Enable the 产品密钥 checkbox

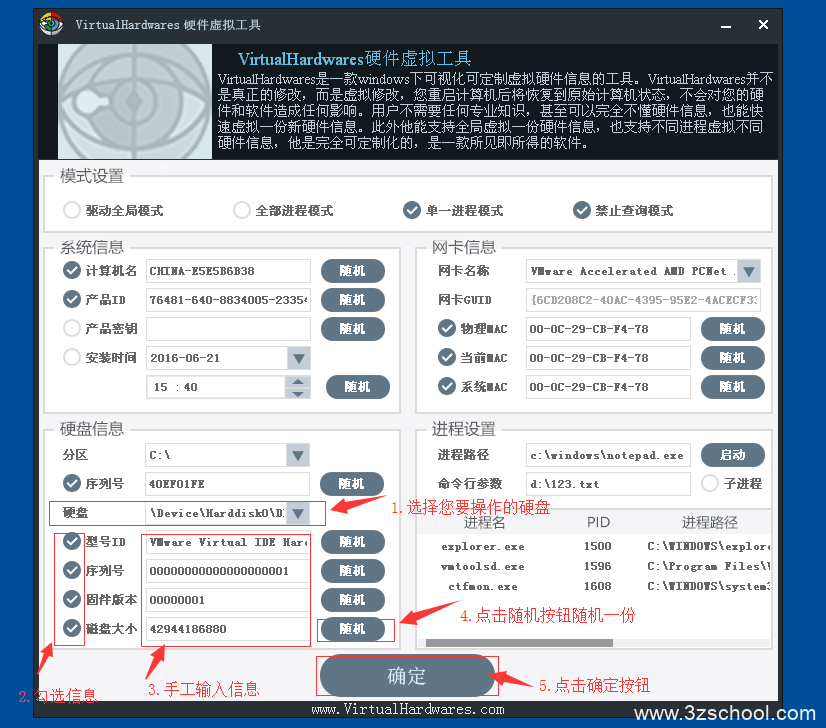[x=71, y=328]
